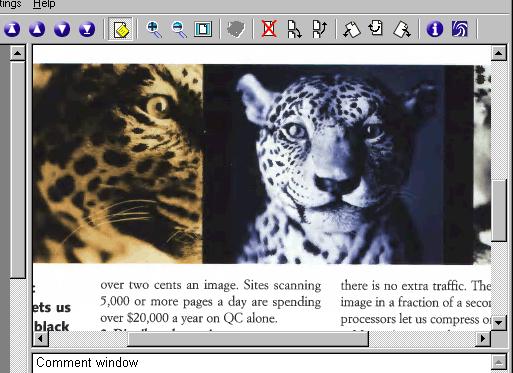Click the horizontal scrollbar thumb
The height and width of the screenshot is (373, 513).
pyautogui.click(x=248, y=339)
